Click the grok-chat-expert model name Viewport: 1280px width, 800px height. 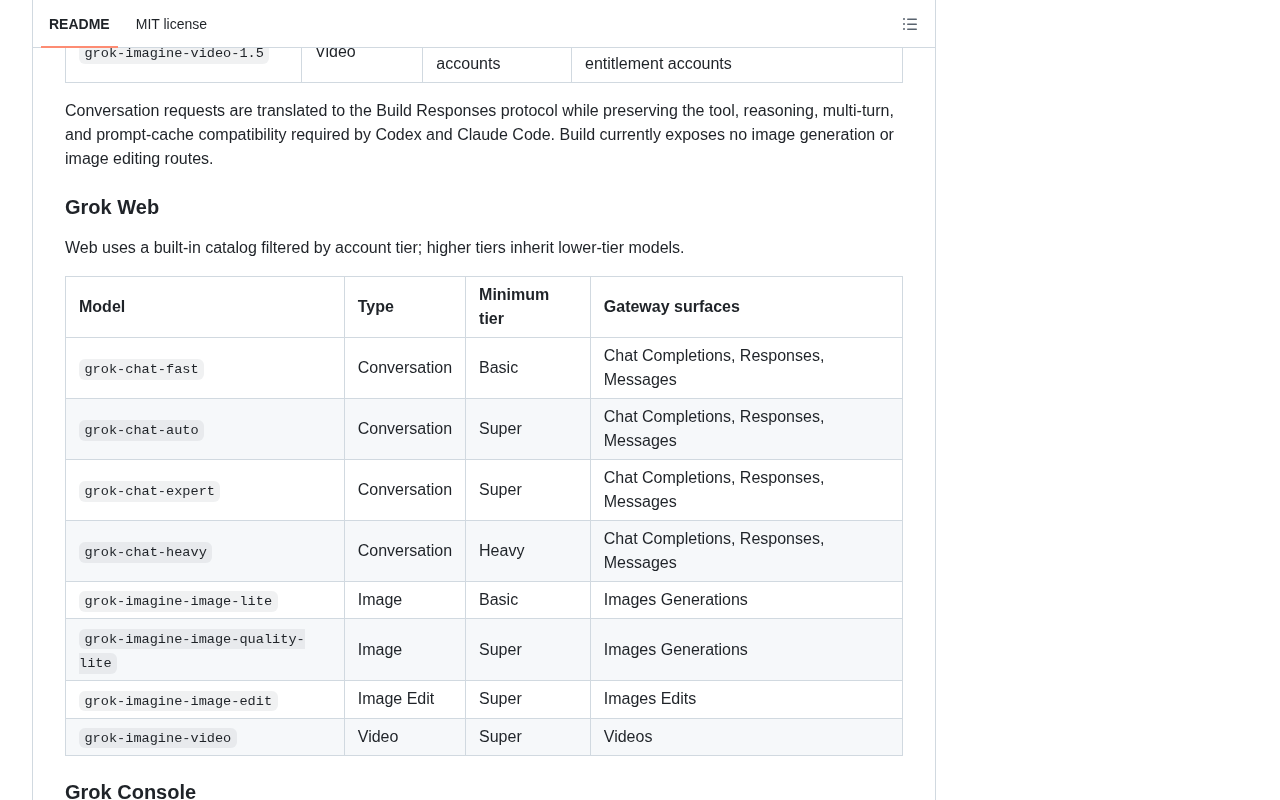tap(149, 491)
